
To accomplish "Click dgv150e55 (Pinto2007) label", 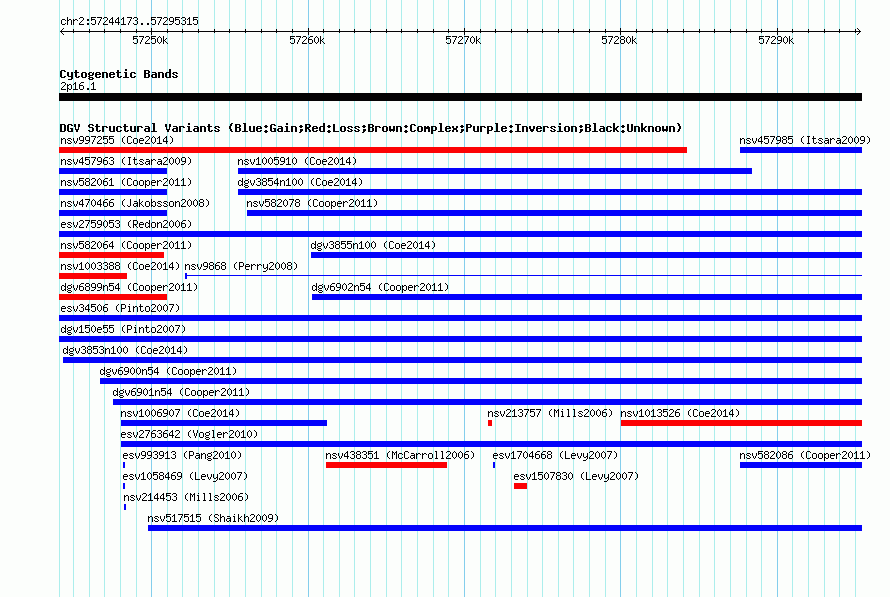I will tap(123, 329).
